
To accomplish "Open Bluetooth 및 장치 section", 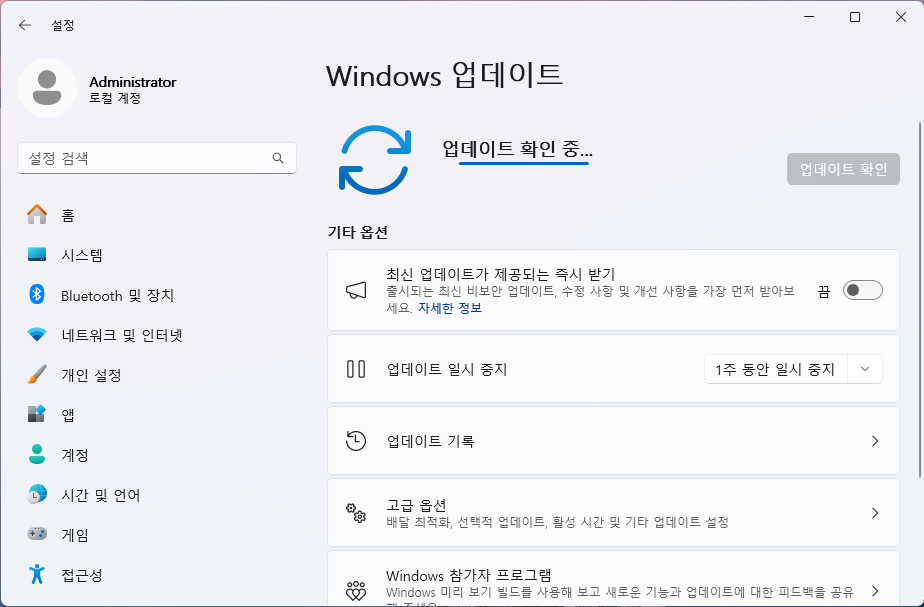I will click(x=157, y=295).
